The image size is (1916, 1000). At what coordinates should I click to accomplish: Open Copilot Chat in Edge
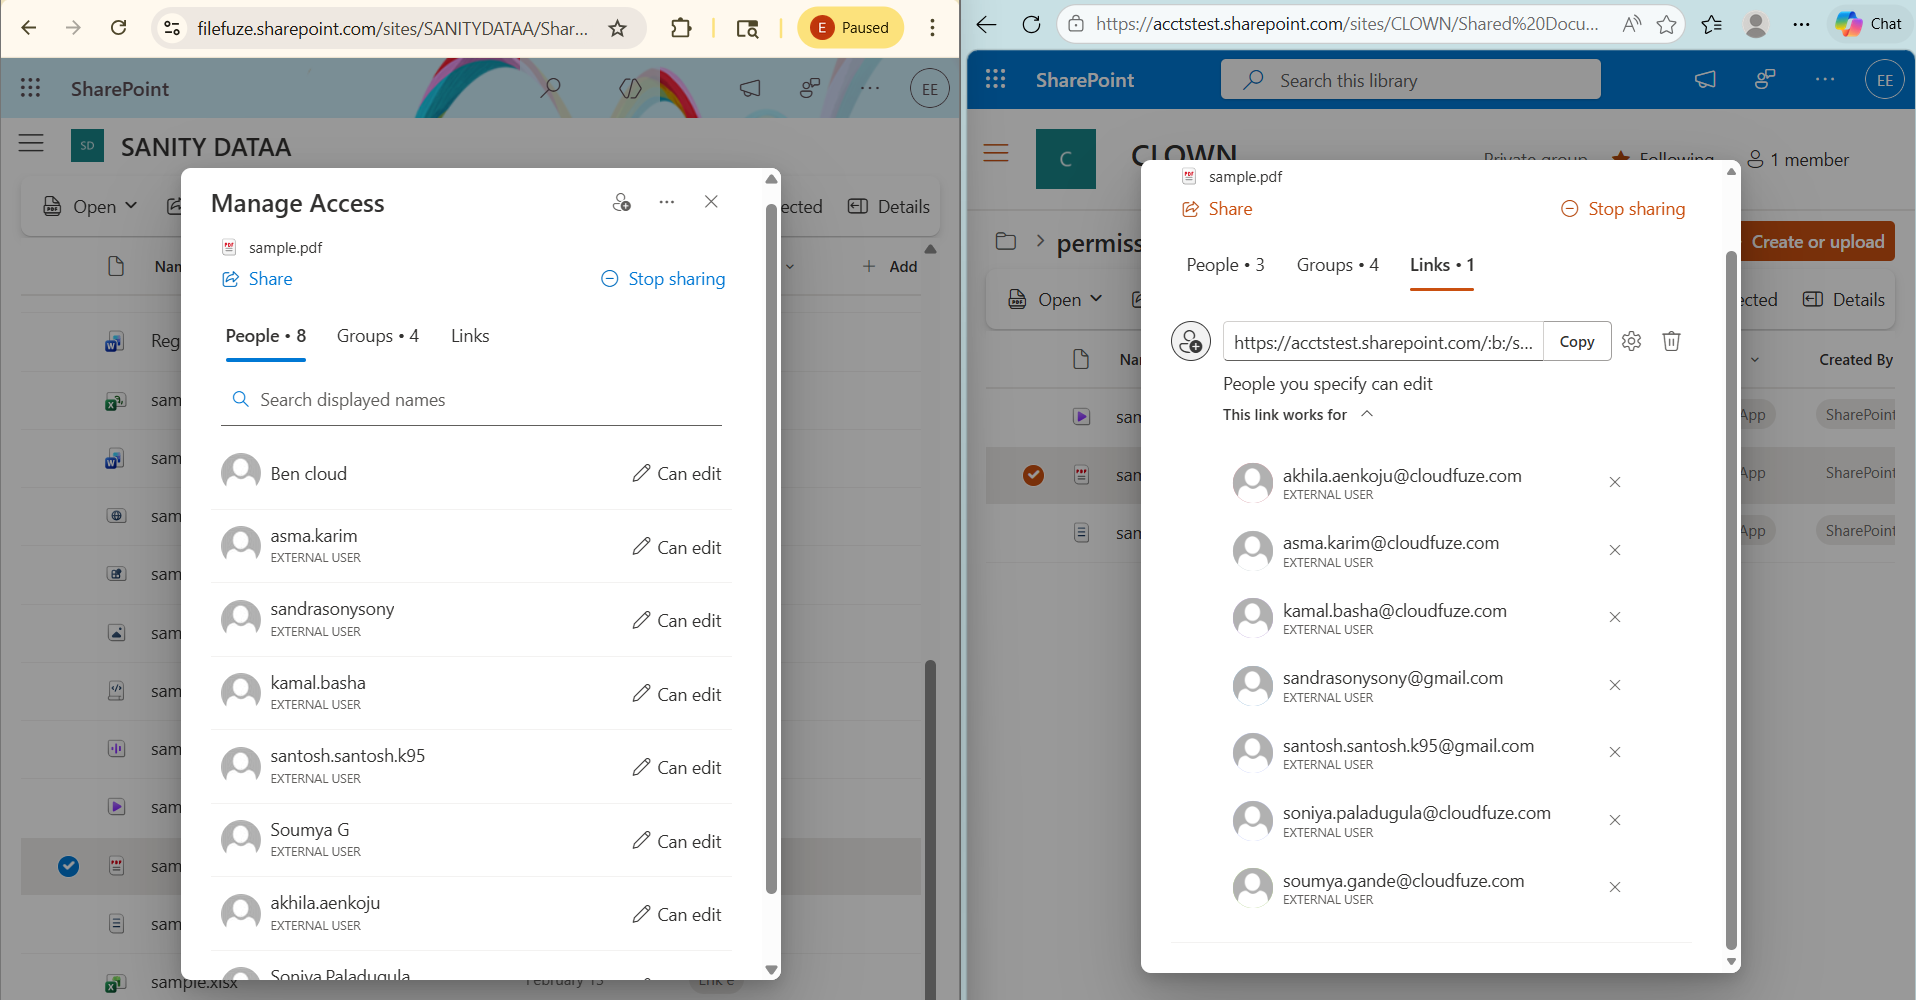1869,24
